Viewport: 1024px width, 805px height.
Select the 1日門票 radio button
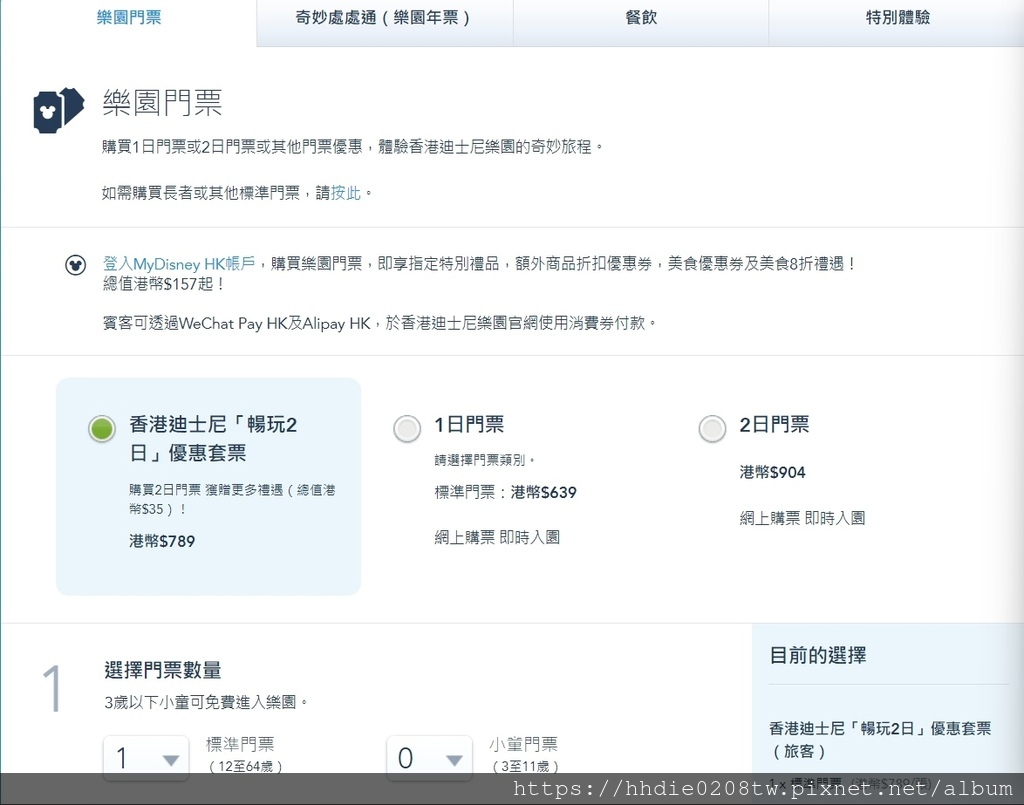(407, 428)
